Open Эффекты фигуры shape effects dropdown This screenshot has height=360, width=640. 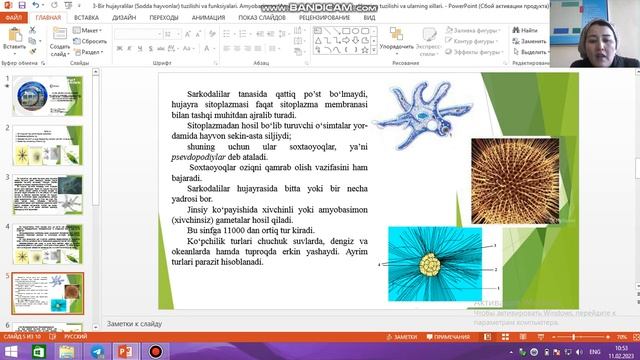click(x=473, y=52)
